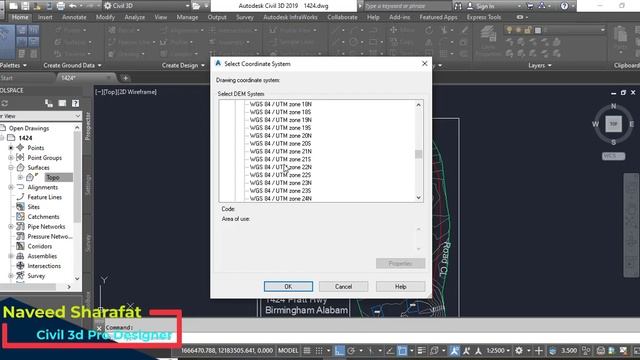
Task: Select Intersections in the Toolspace tree
Action: (44, 266)
